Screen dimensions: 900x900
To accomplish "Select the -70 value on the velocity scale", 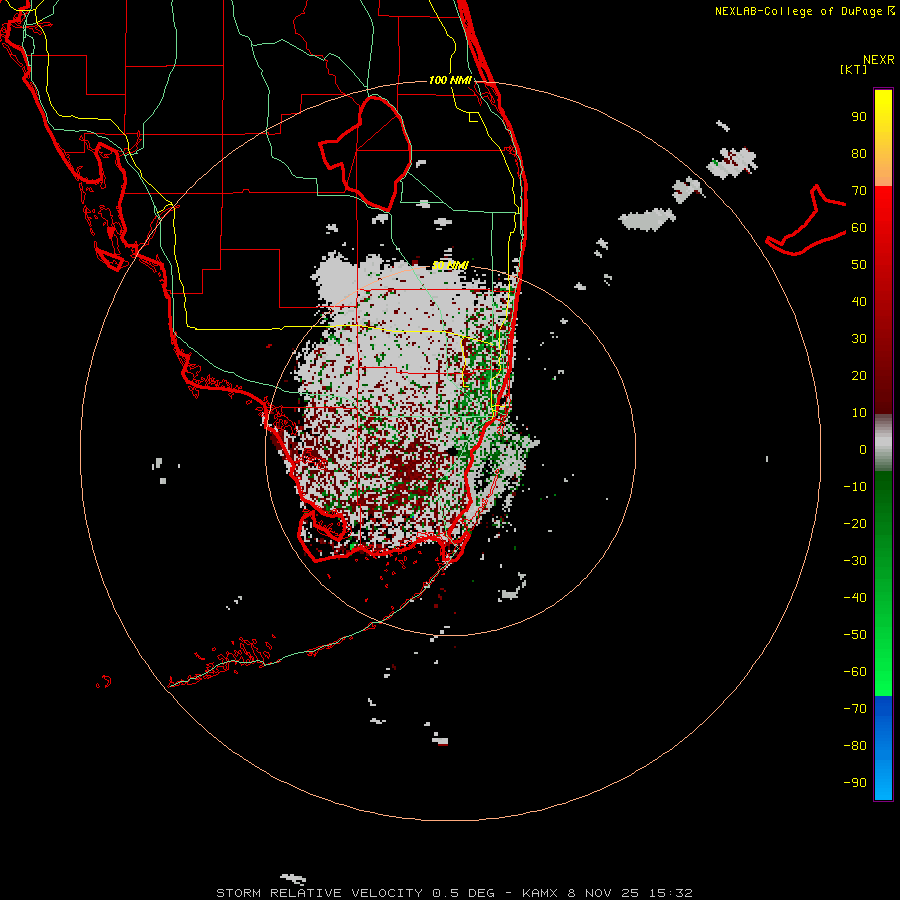I will [855, 709].
